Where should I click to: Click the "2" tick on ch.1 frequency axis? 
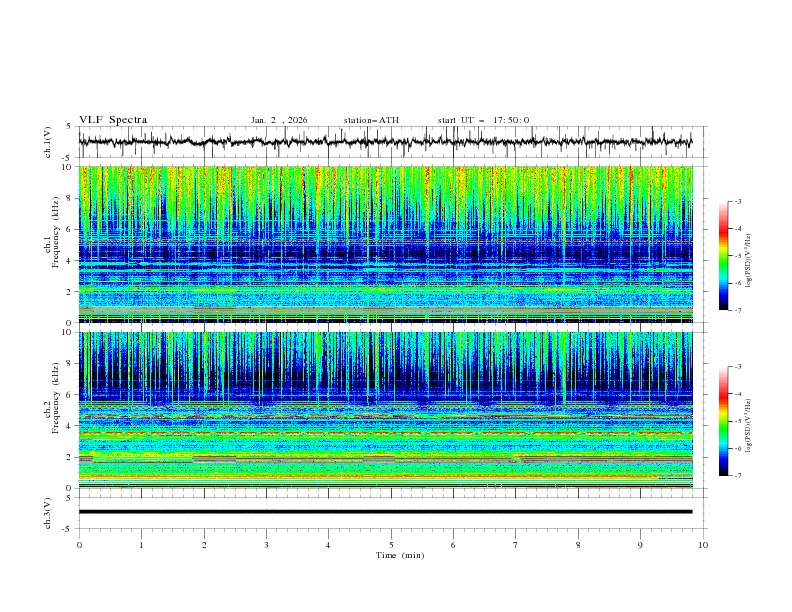pos(70,292)
